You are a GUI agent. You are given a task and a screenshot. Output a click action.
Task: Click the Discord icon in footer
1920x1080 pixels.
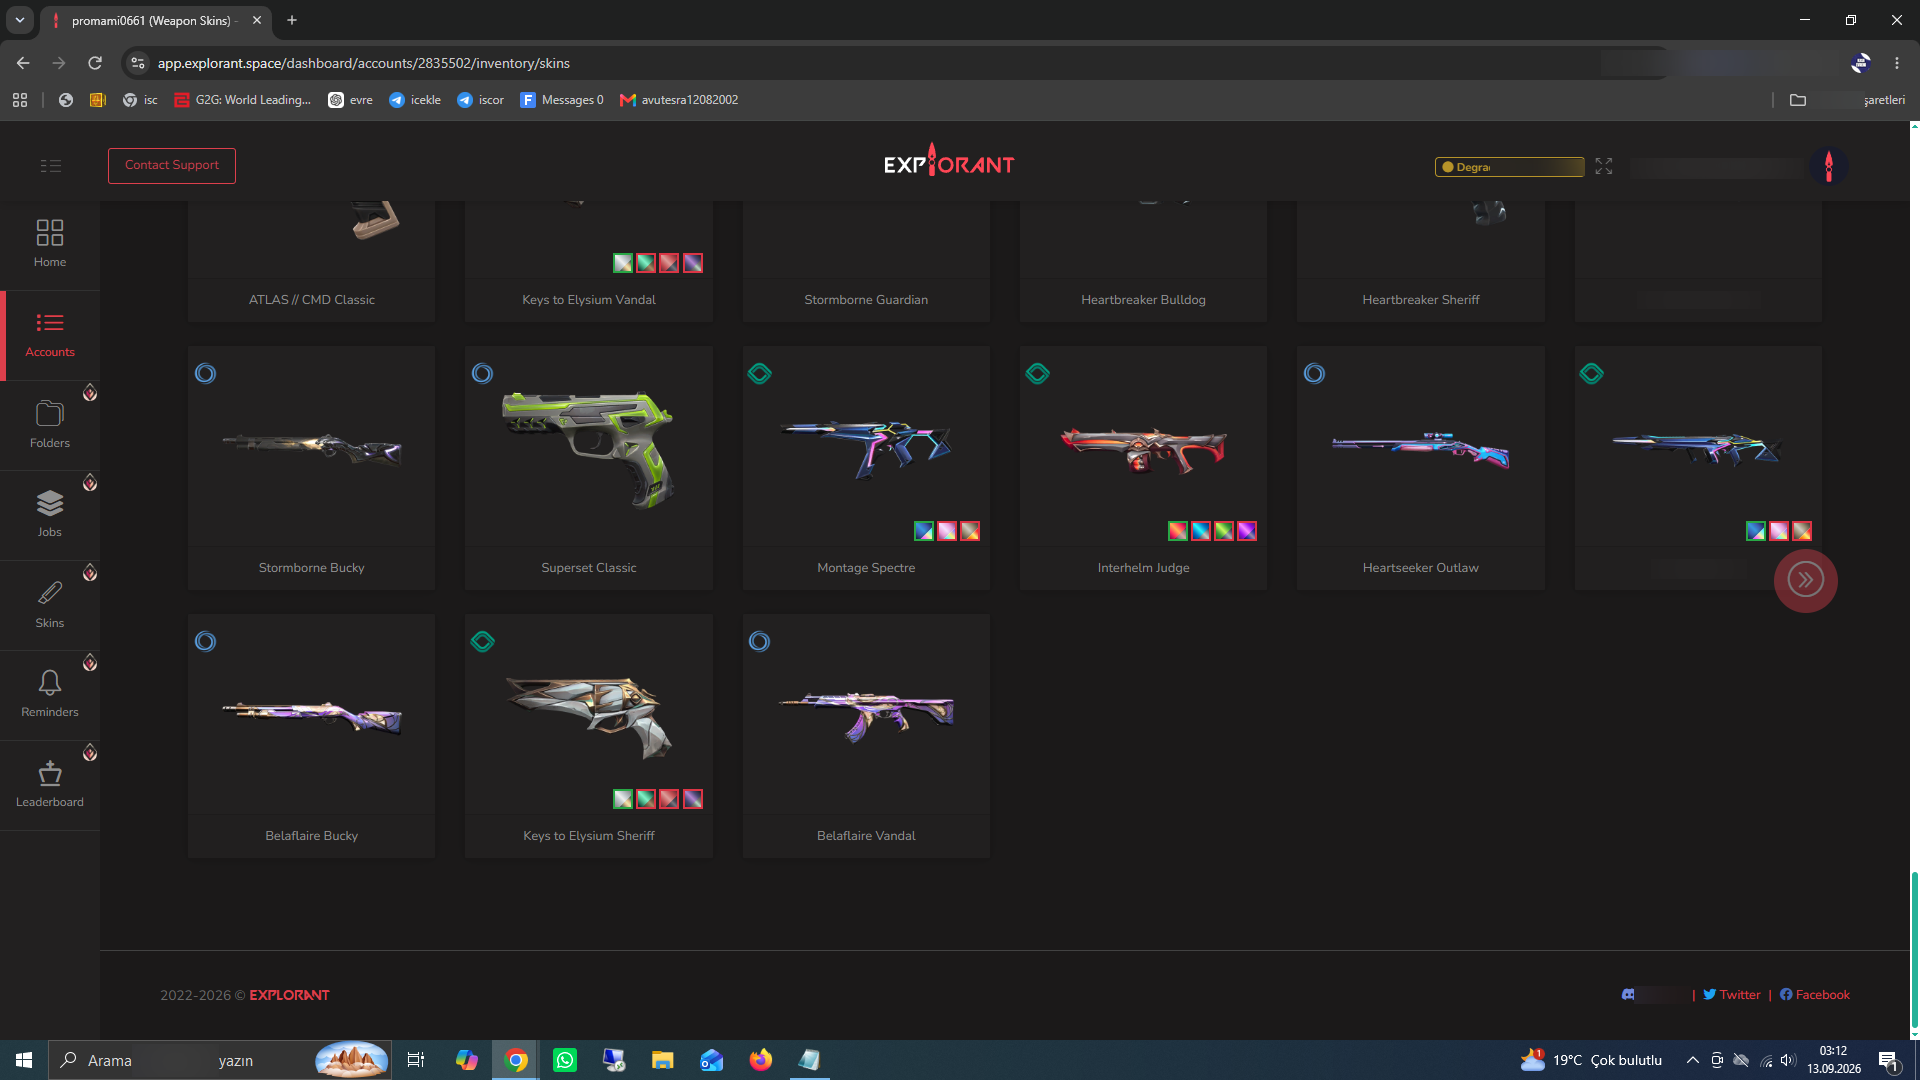(x=1628, y=995)
